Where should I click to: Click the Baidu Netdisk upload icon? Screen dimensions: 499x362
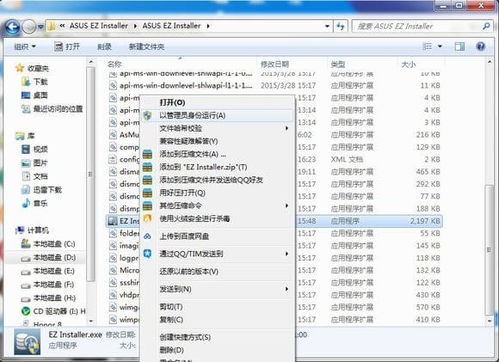click(147, 236)
